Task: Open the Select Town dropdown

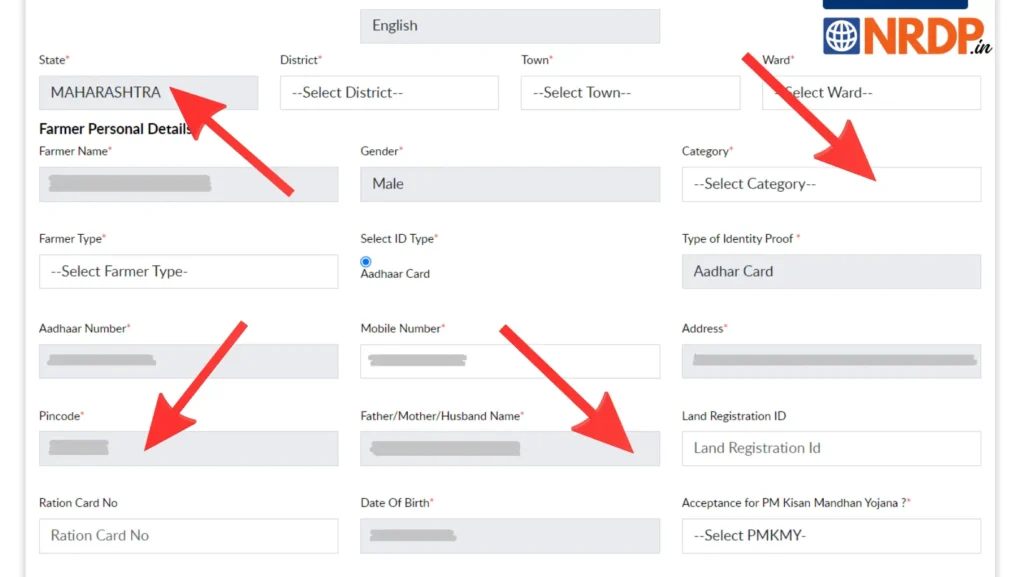Action: [x=630, y=93]
